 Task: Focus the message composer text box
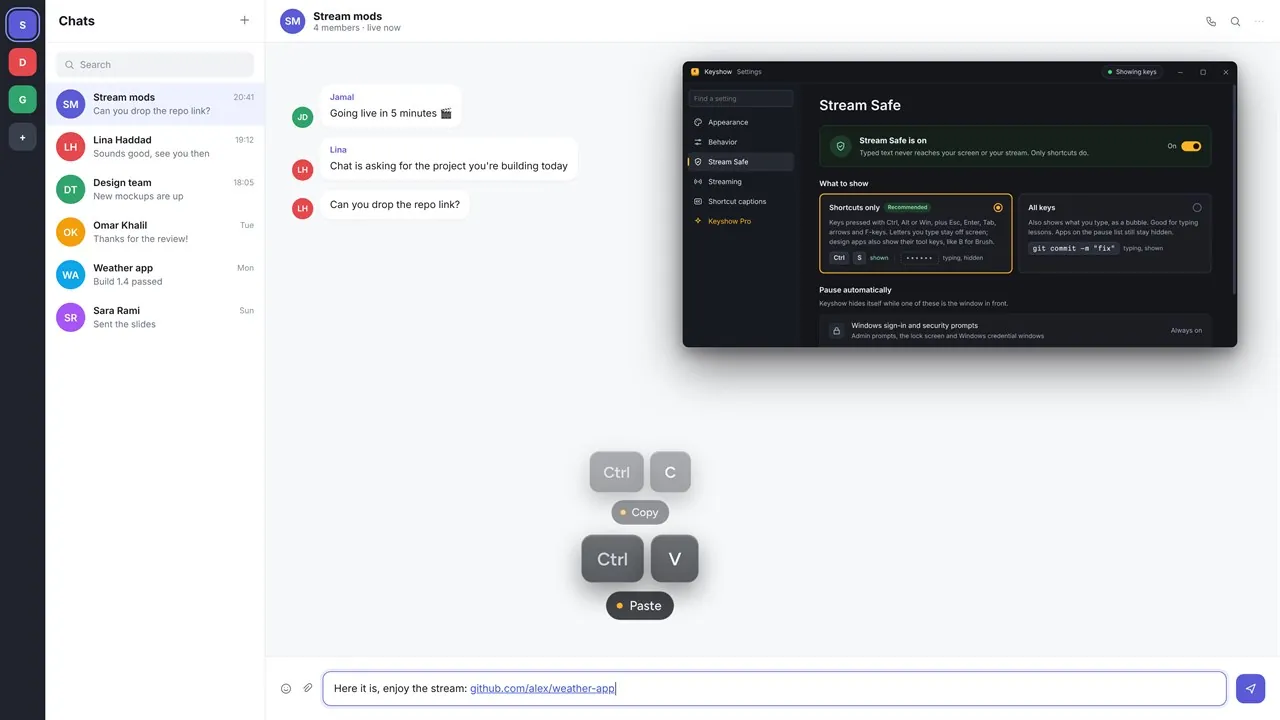774,688
